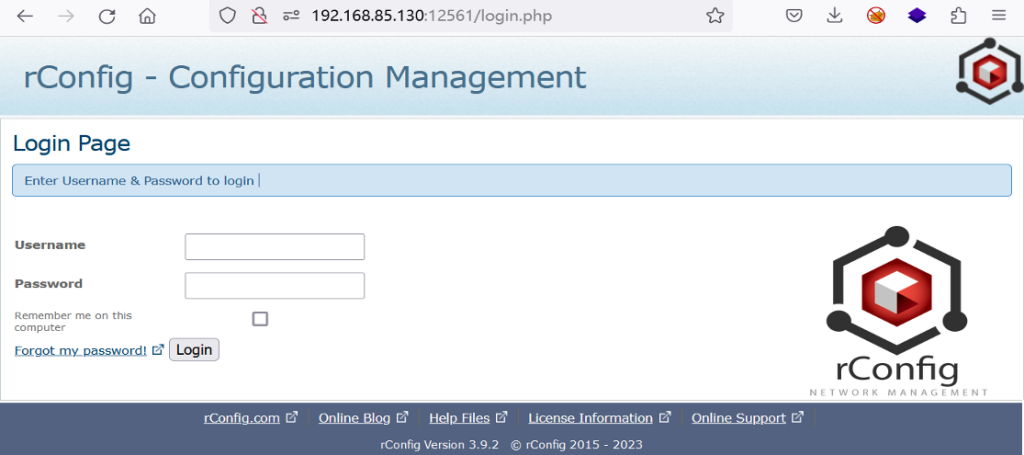Click the red blocked-fox extension icon
Screen dimensions: 1024x455
[876, 16]
